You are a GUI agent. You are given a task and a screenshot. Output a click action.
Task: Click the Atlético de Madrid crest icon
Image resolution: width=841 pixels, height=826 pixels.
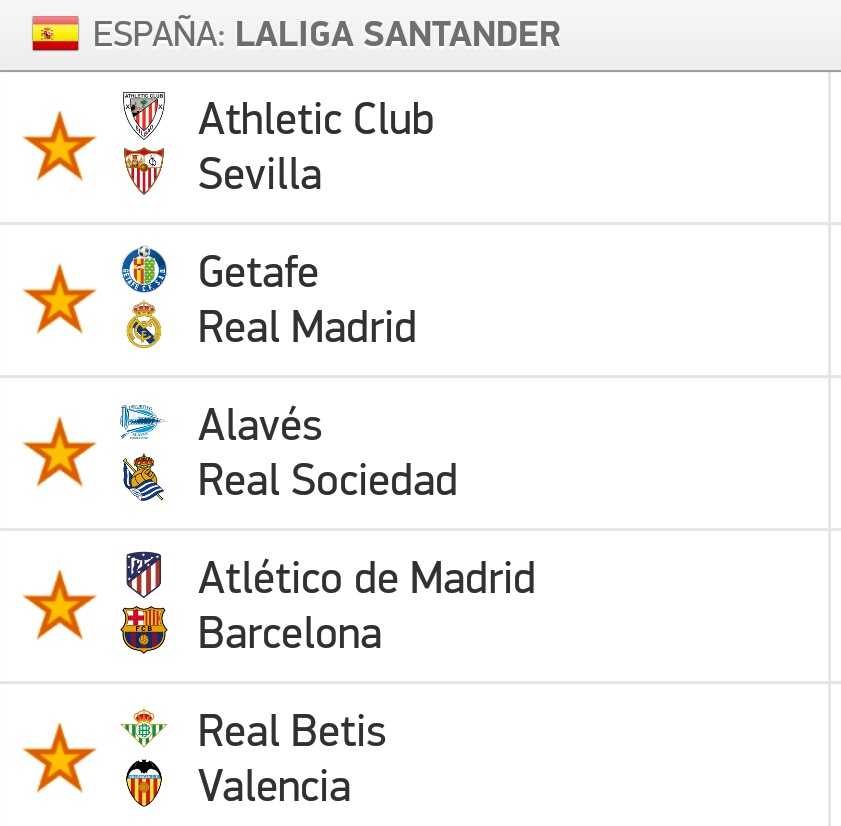click(x=143, y=575)
